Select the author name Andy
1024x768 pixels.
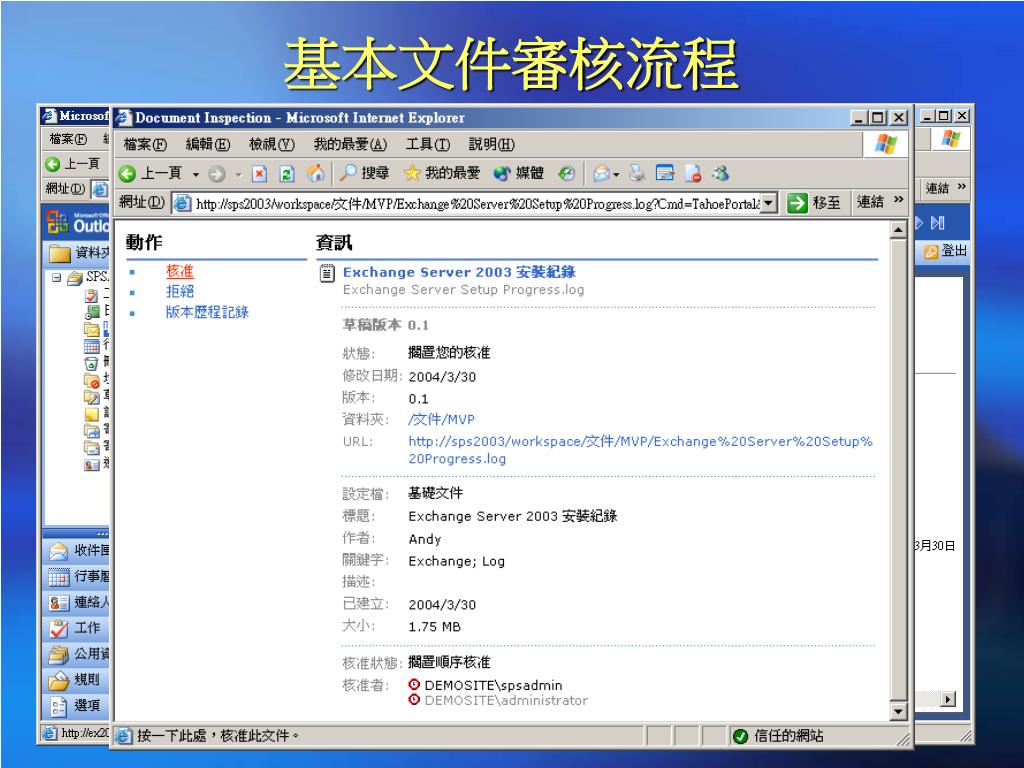tap(424, 539)
